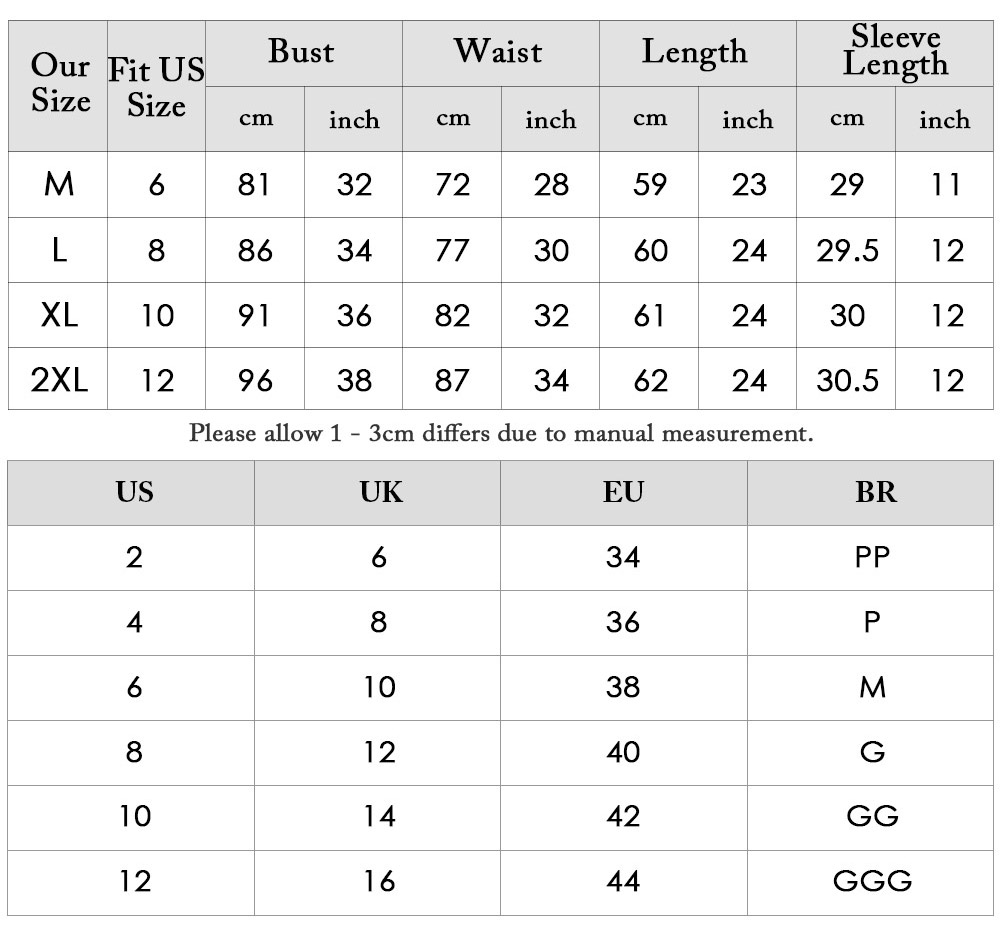Viewport: 1000px width, 934px height.
Task: Select the EU size 40 cell
Action: [x=623, y=752]
